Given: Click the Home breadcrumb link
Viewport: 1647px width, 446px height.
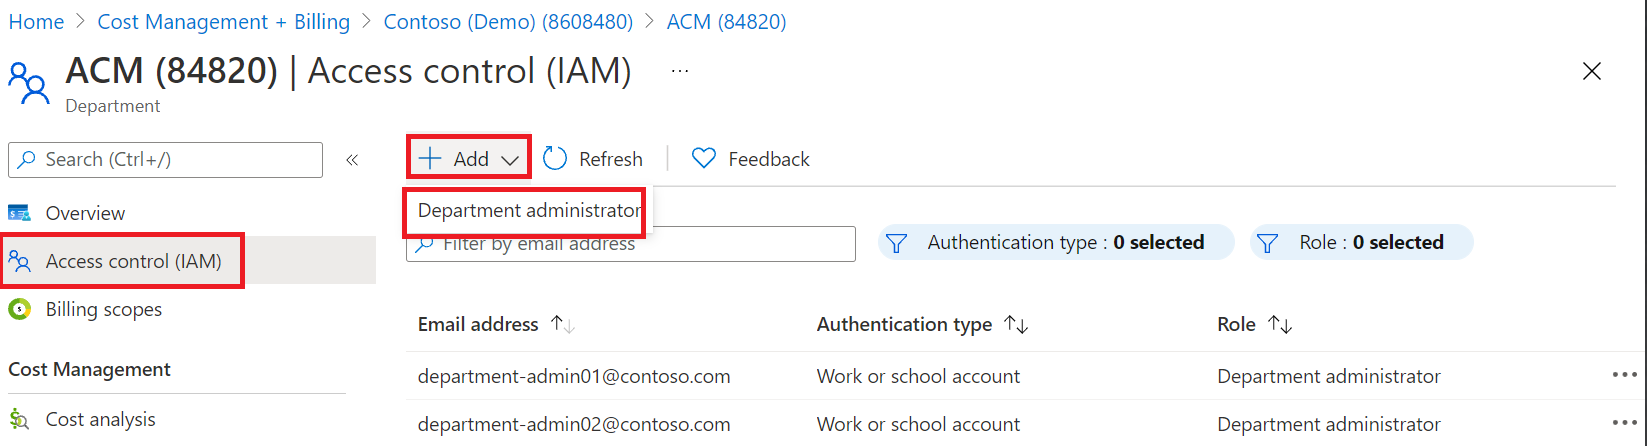Looking at the screenshot, I should click(x=36, y=22).
